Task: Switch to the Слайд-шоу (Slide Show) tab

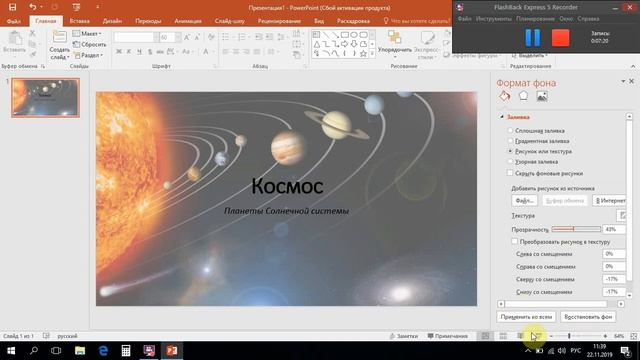Action: [x=229, y=21]
